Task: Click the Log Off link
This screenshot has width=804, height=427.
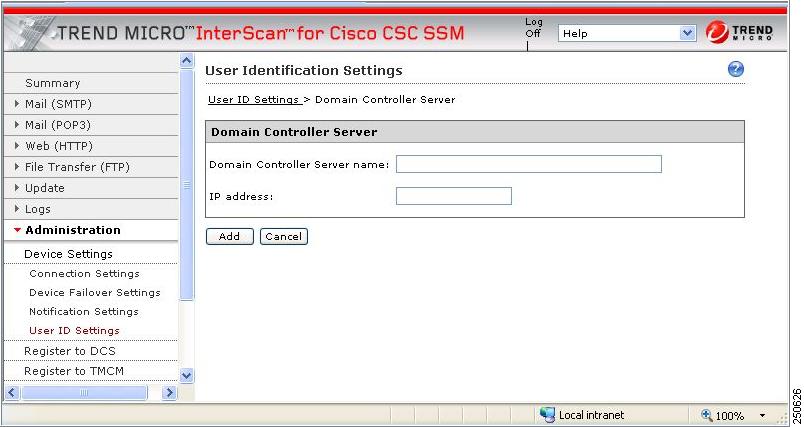Action: 533,28
